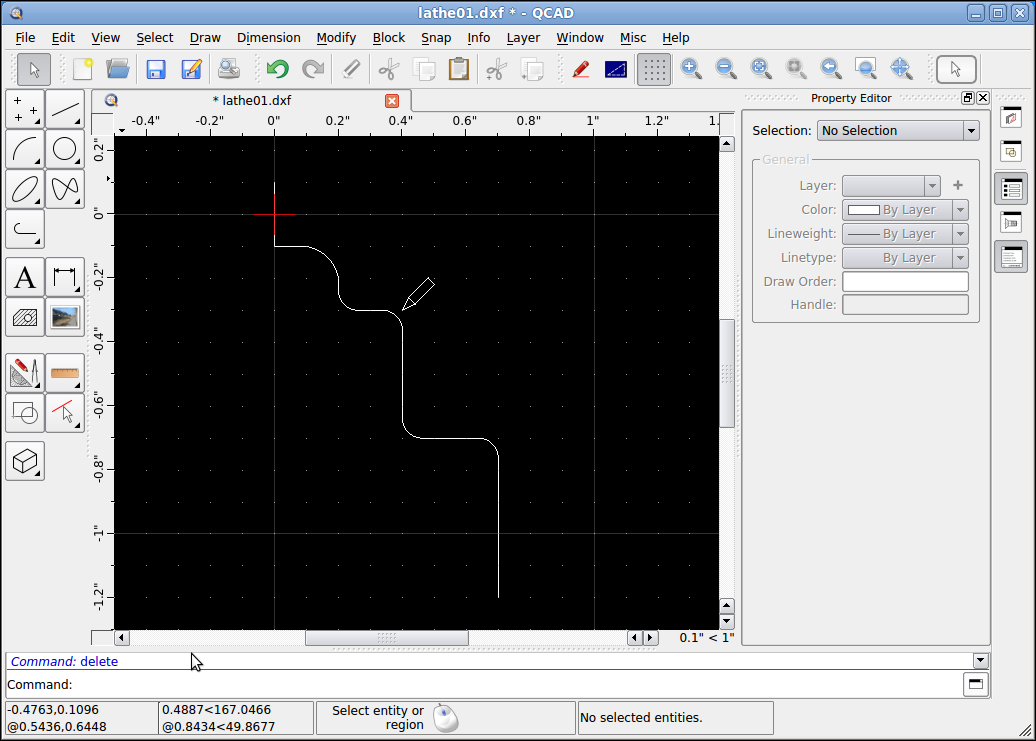Create a new document
This screenshot has width=1036, height=741.
click(83, 69)
